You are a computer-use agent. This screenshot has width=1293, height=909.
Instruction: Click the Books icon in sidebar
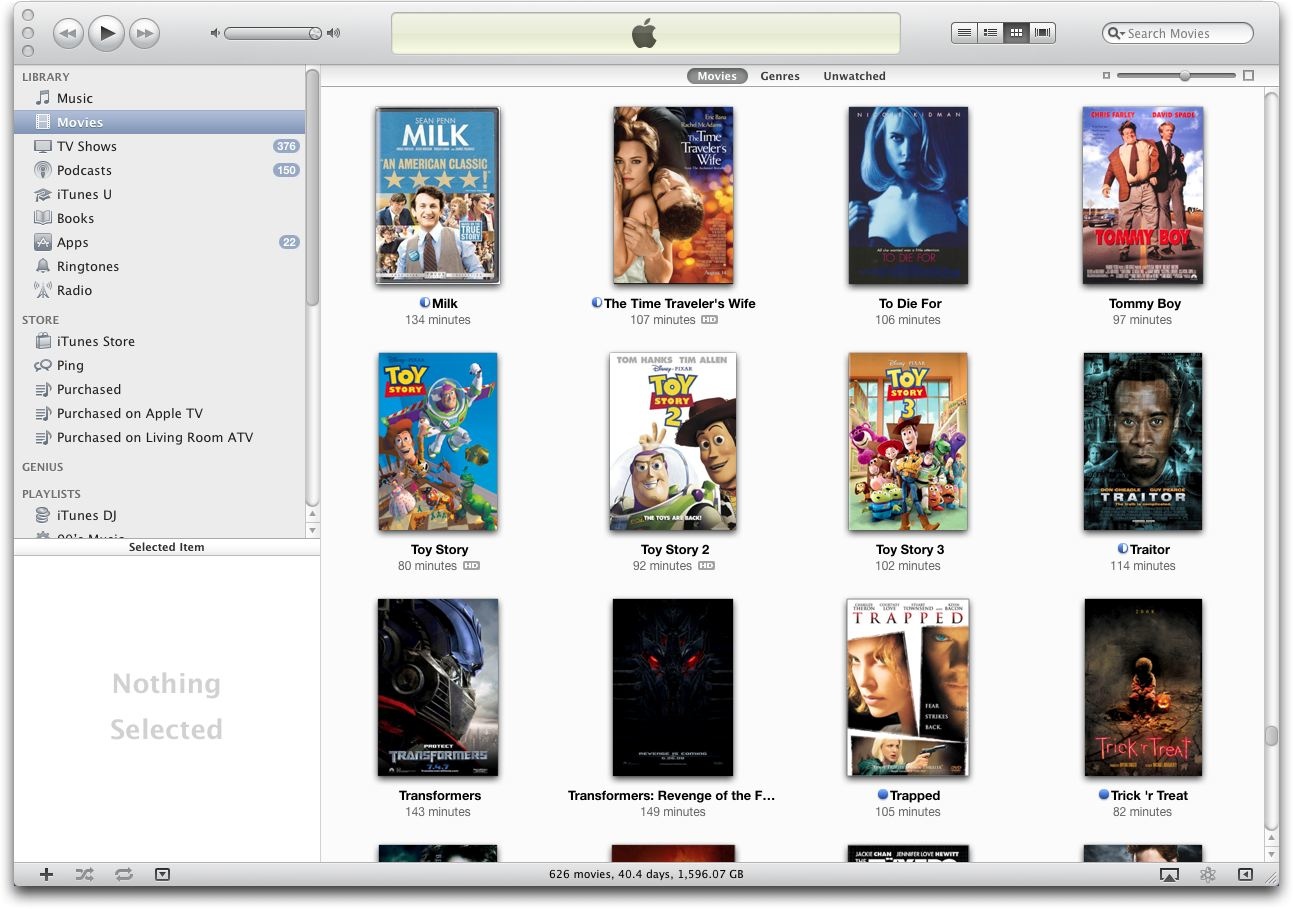coord(43,218)
